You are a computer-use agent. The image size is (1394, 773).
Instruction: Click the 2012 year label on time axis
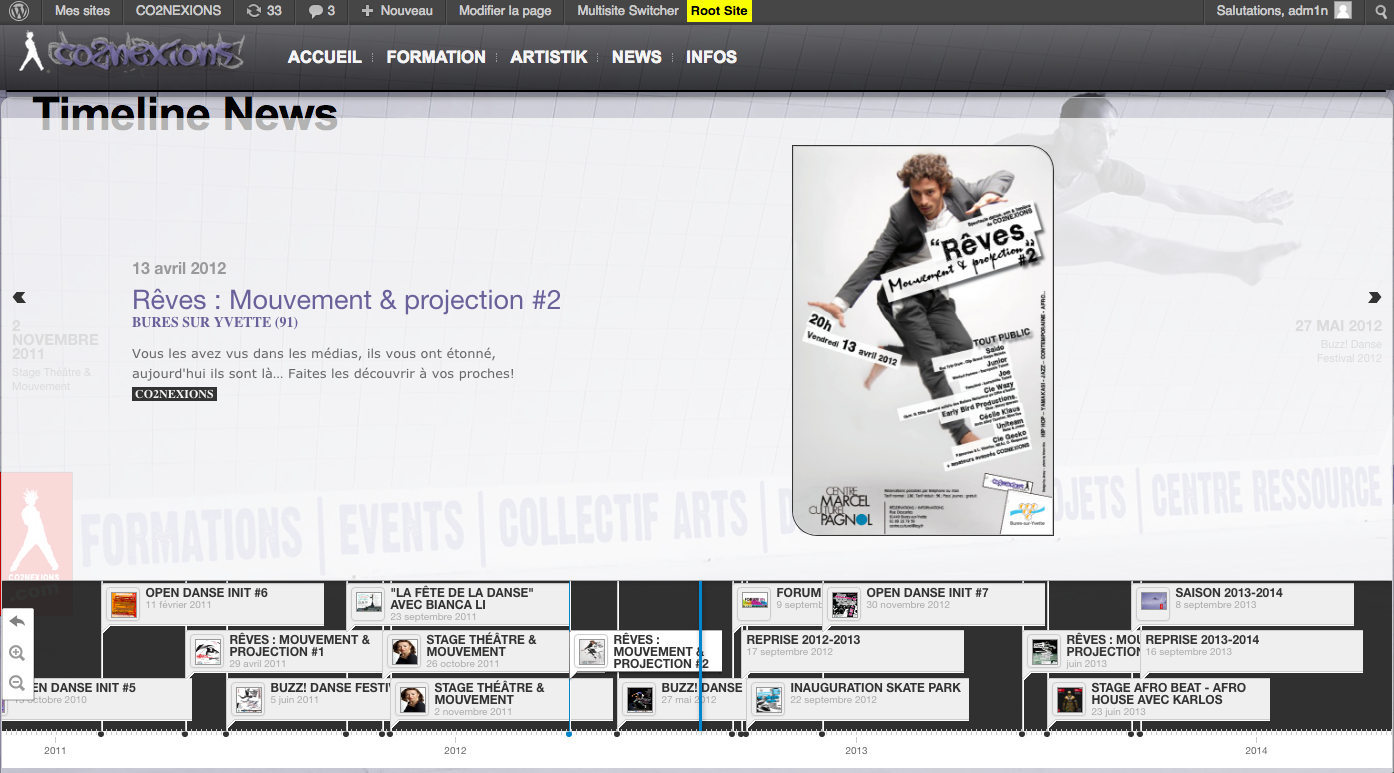[455, 750]
